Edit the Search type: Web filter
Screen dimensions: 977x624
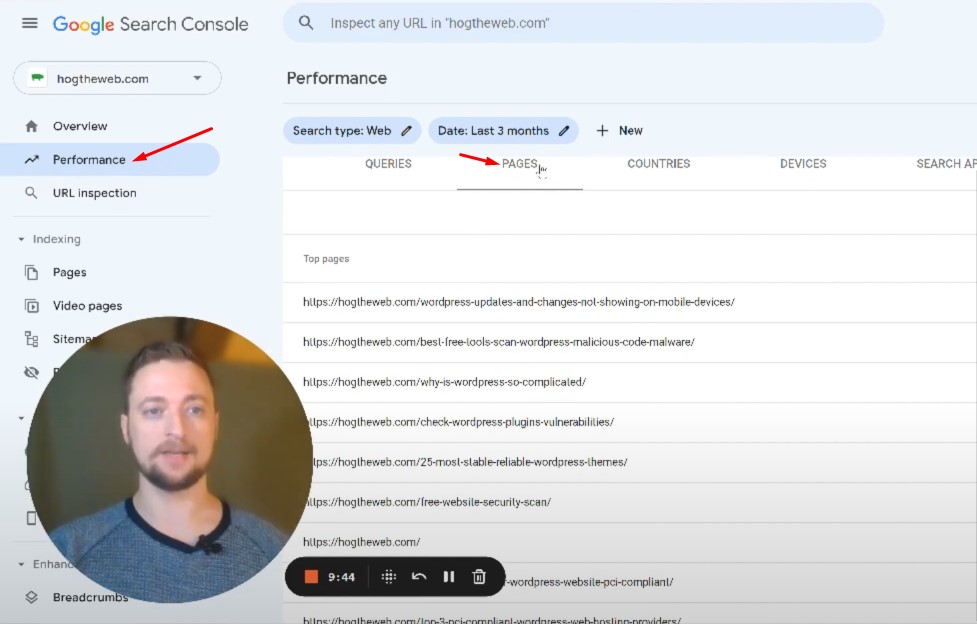click(x=352, y=131)
